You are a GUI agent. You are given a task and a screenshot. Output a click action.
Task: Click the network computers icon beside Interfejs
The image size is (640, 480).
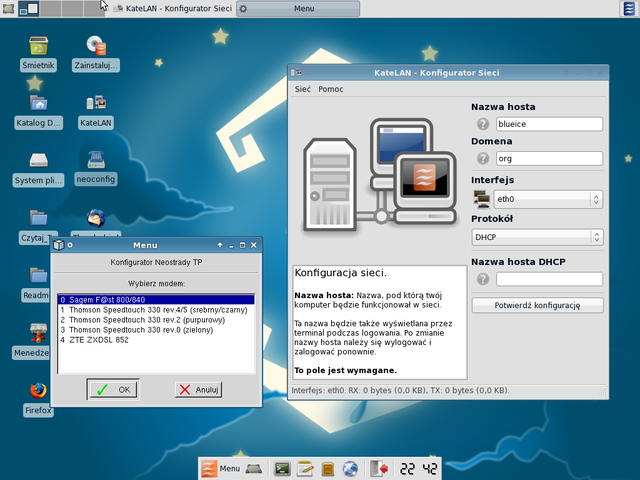(482, 199)
